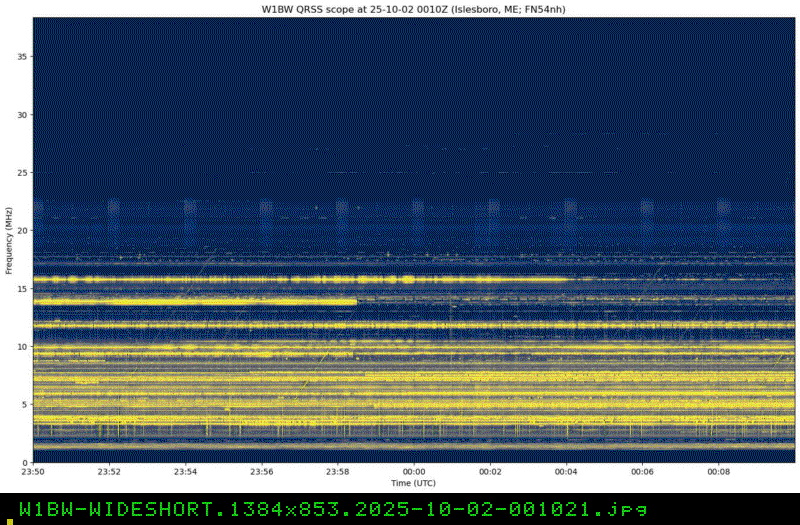This screenshot has height=525, width=800.
Task: Select the 23:58 time tick label
Action: click(338, 472)
